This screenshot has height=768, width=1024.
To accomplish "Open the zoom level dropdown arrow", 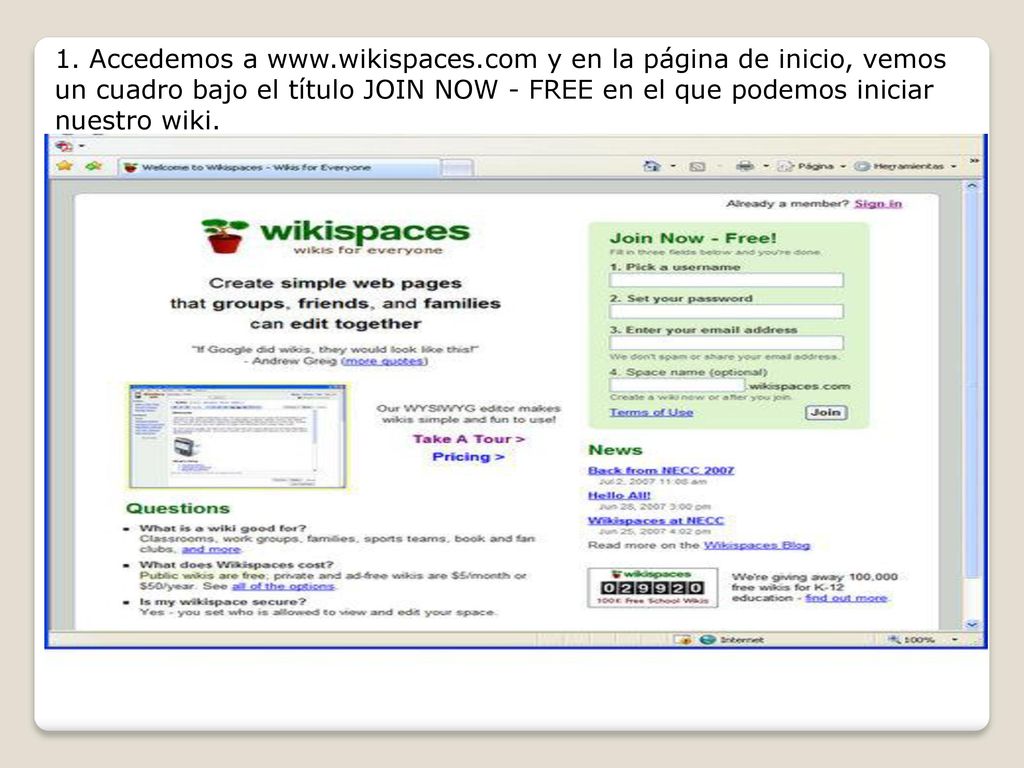I will coord(955,639).
